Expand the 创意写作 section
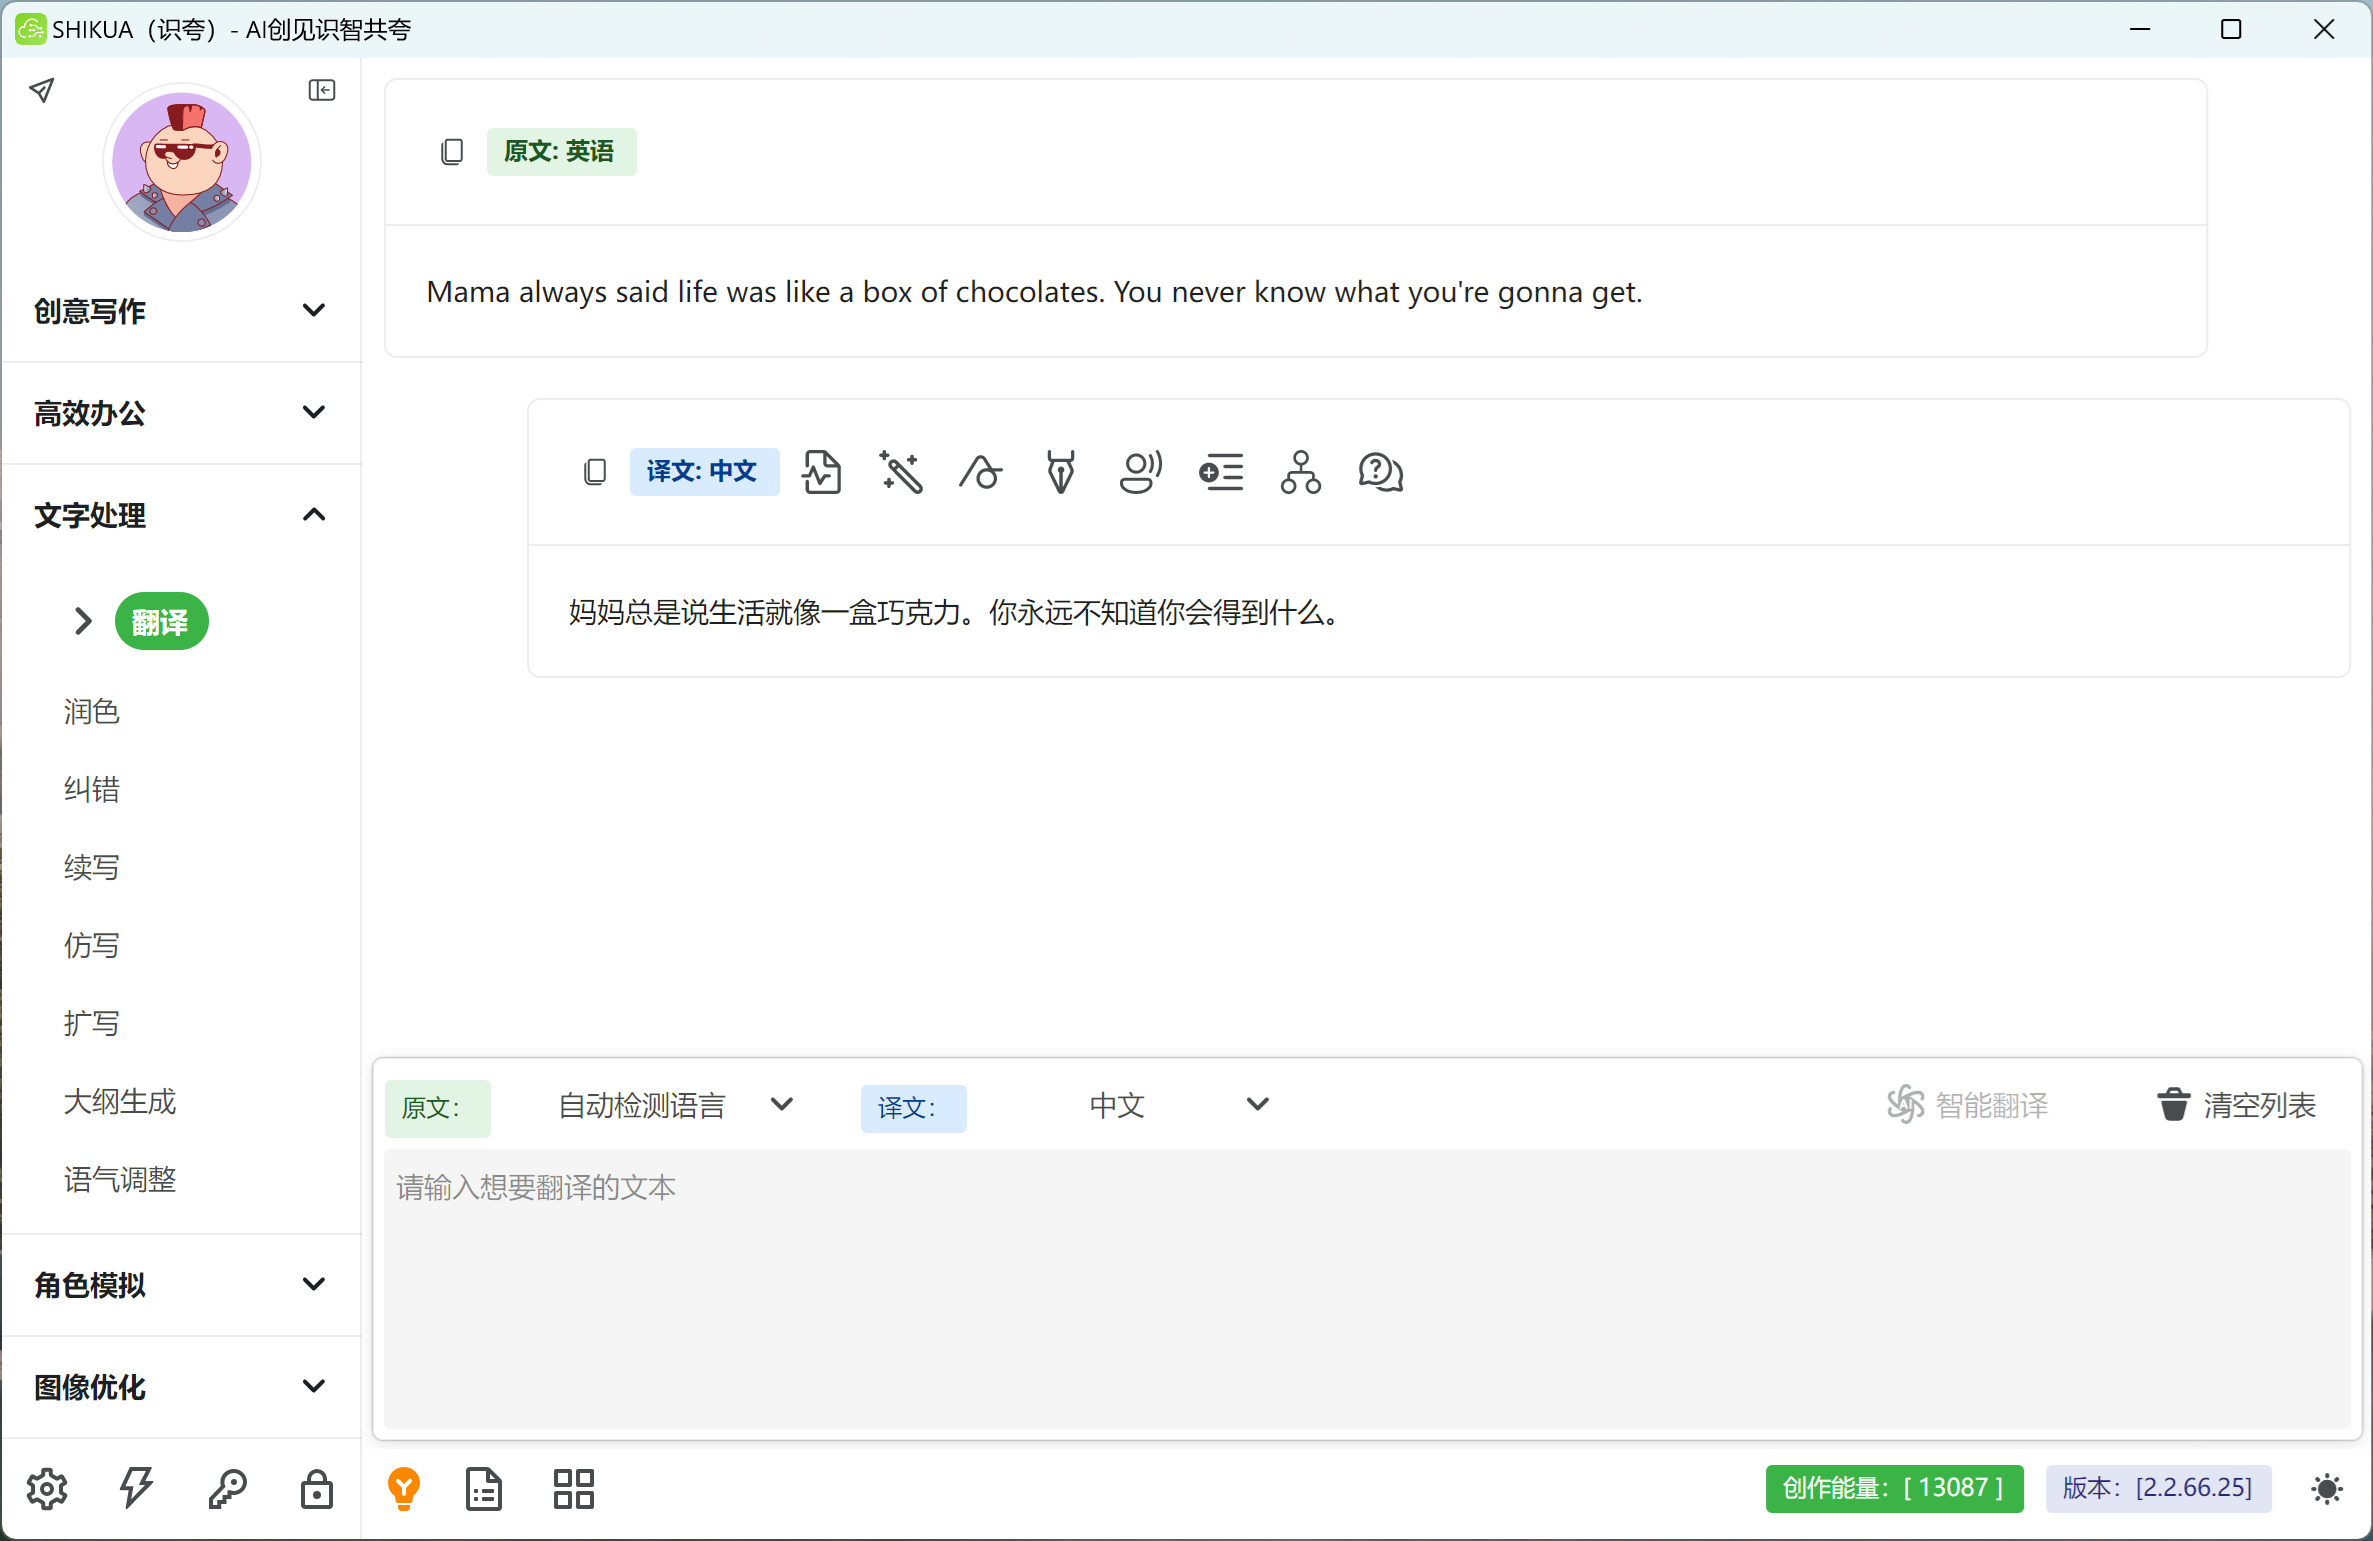2373x1541 pixels. click(x=181, y=311)
